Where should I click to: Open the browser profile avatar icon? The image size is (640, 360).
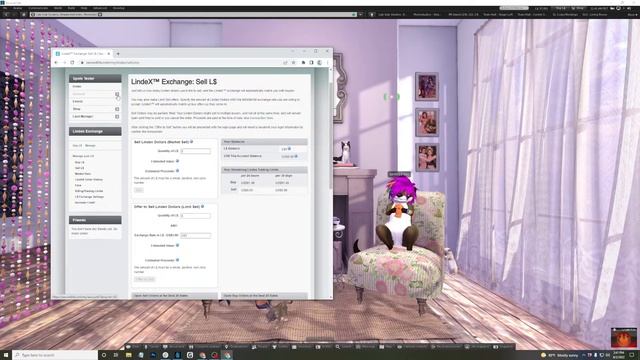click(x=319, y=62)
